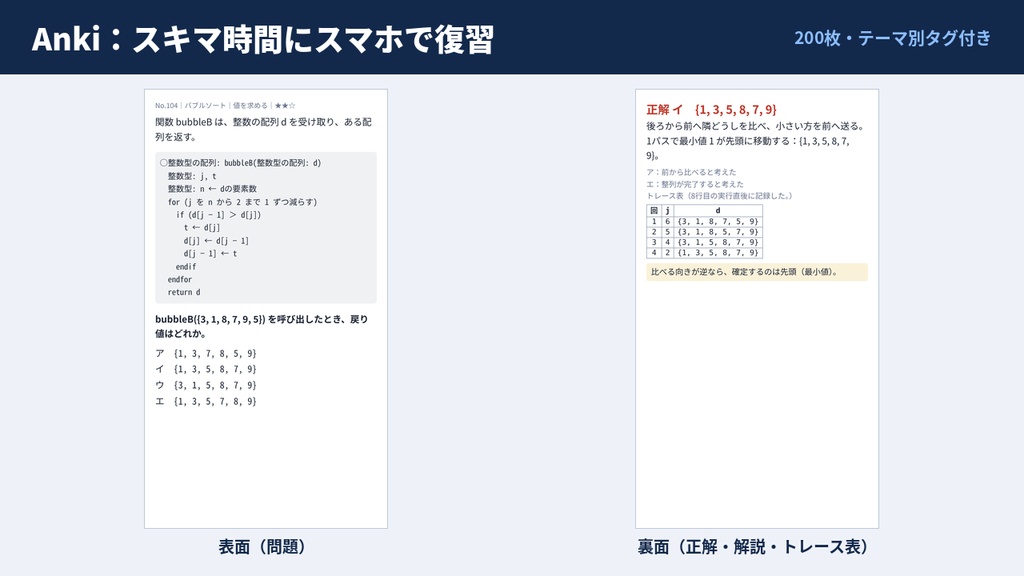Click the j value "6" in trace table
This screenshot has width=1024, height=576.
point(667,221)
